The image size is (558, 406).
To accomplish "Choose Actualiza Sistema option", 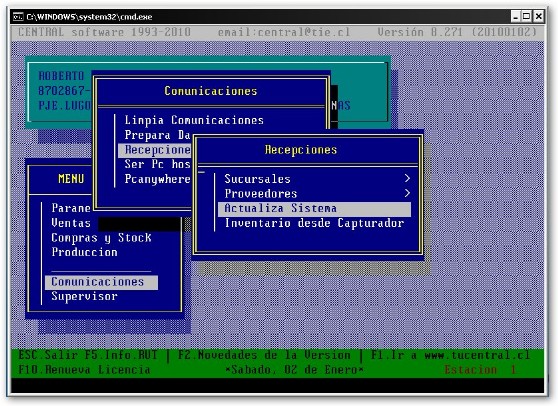I will 314,209.
